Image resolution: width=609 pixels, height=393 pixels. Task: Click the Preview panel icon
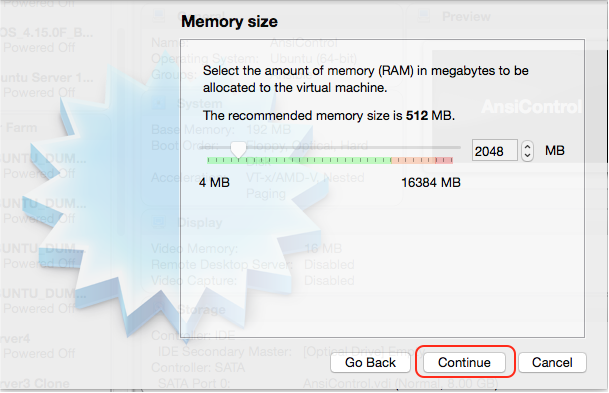pyautogui.click(x=423, y=16)
